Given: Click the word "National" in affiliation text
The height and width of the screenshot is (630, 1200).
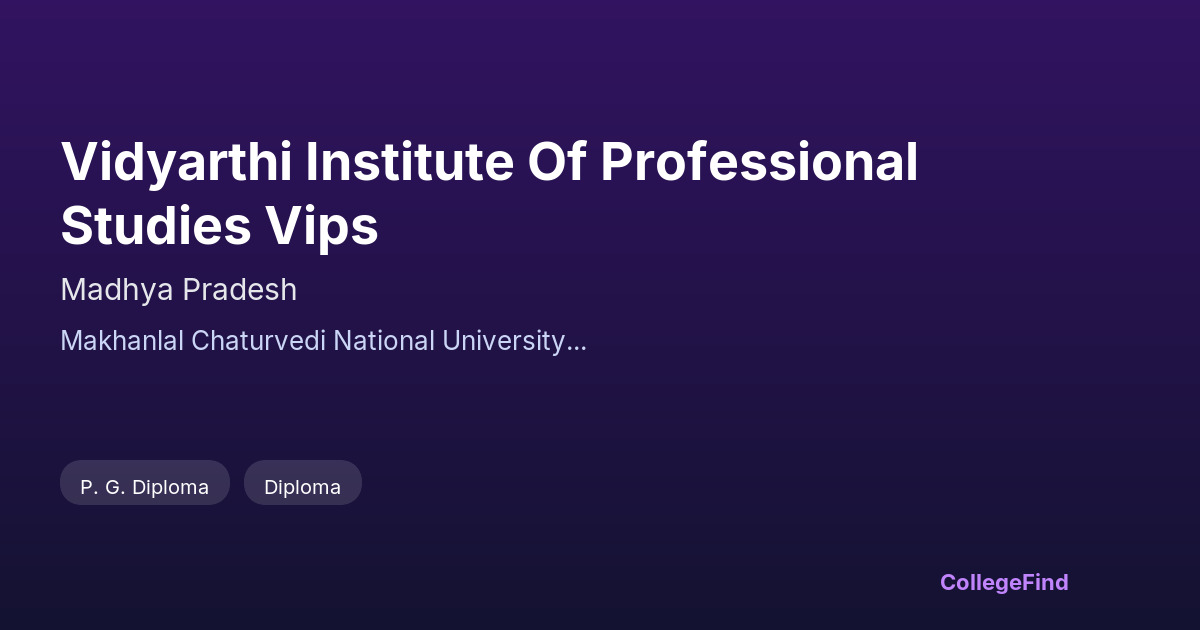Looking at the screenshot, I should (x=383, y=341).
